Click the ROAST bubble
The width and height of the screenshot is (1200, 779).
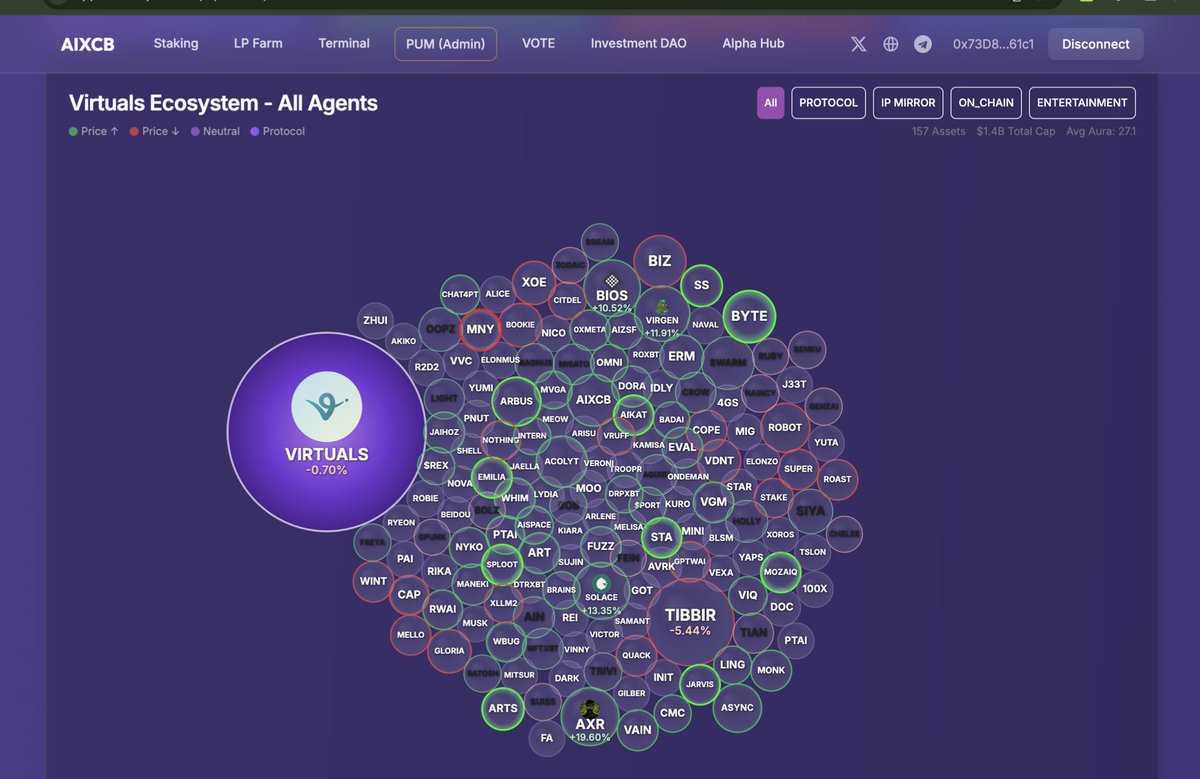837,479
